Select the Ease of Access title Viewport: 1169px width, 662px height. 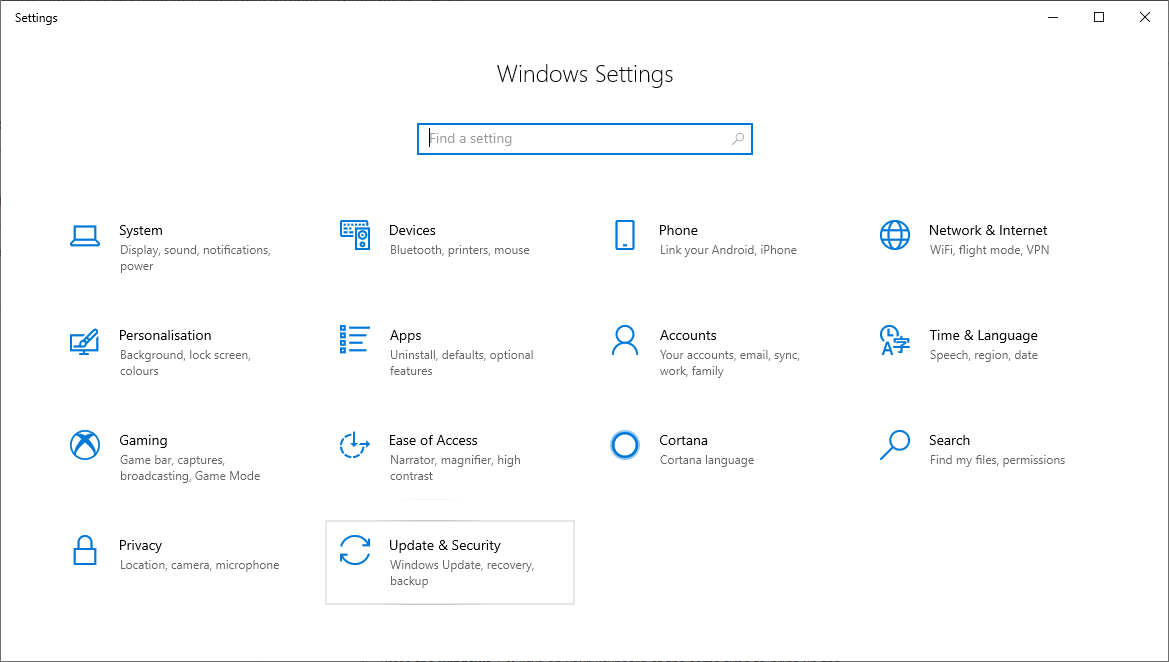coord(433,441)
